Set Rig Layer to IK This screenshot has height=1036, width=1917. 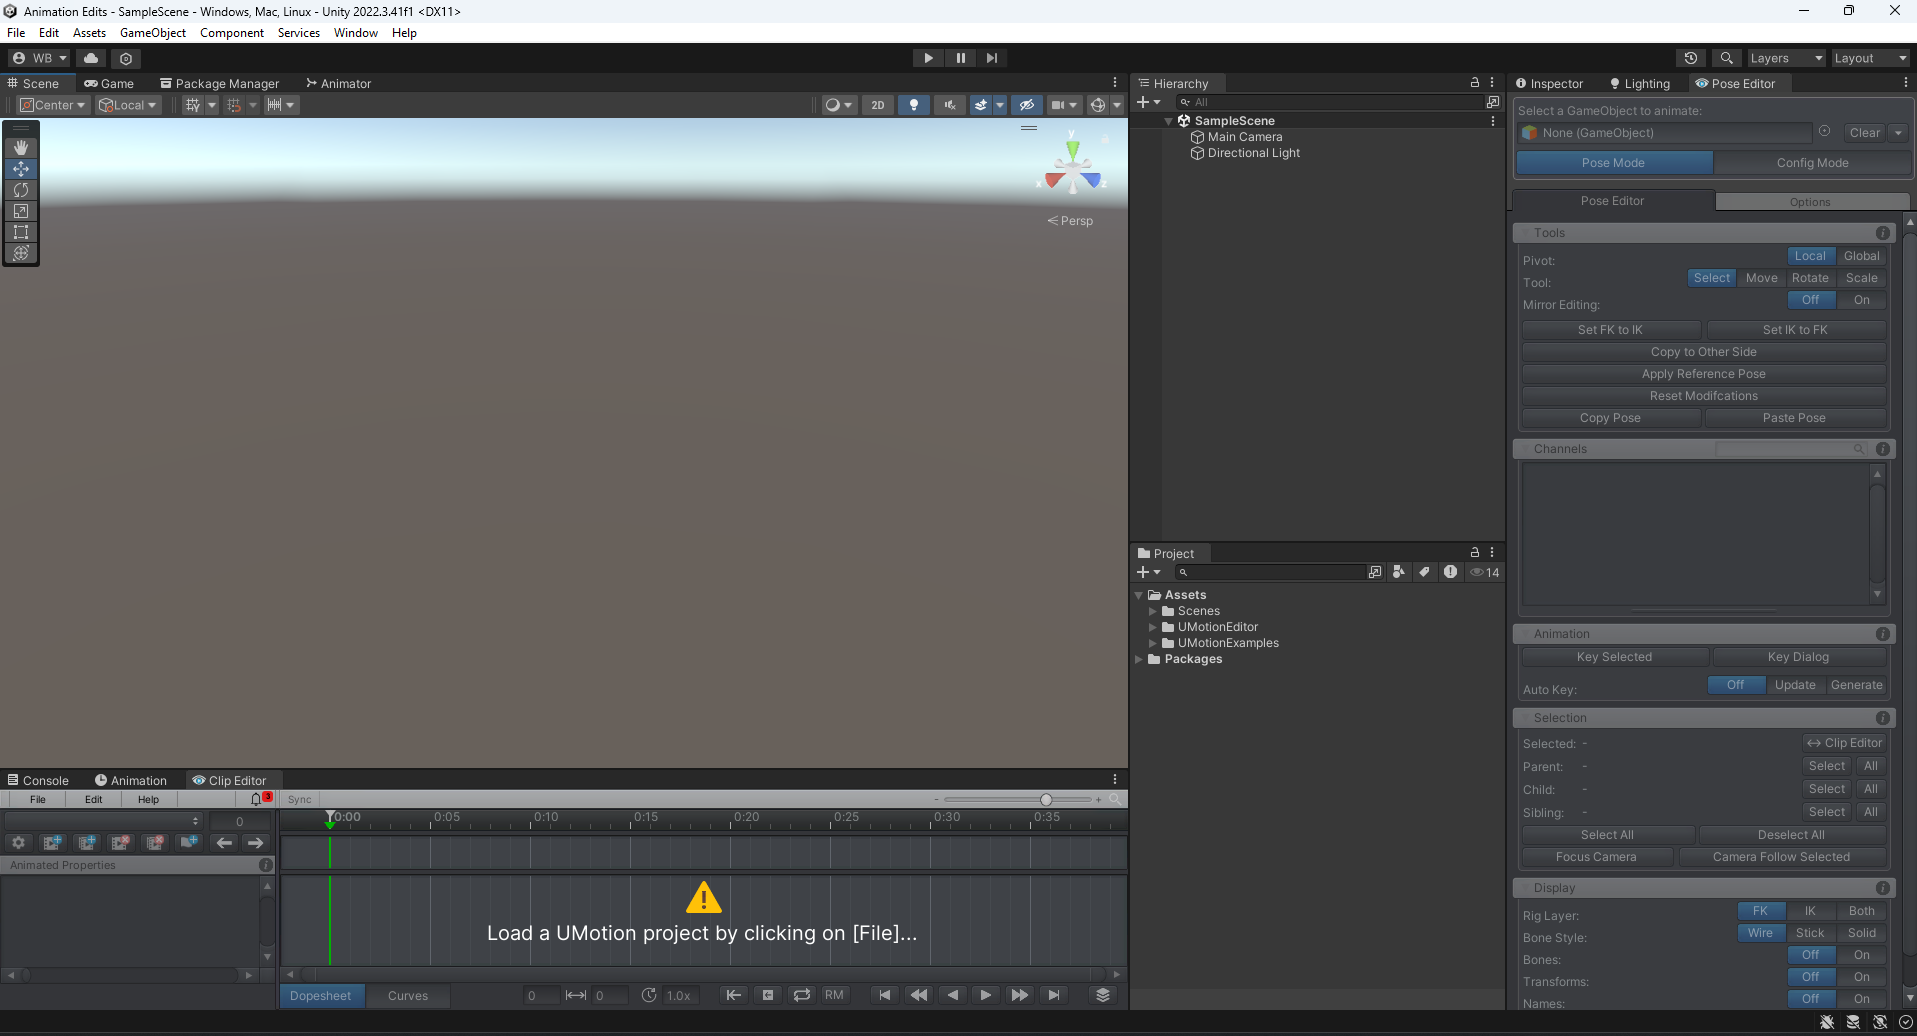1810,911
